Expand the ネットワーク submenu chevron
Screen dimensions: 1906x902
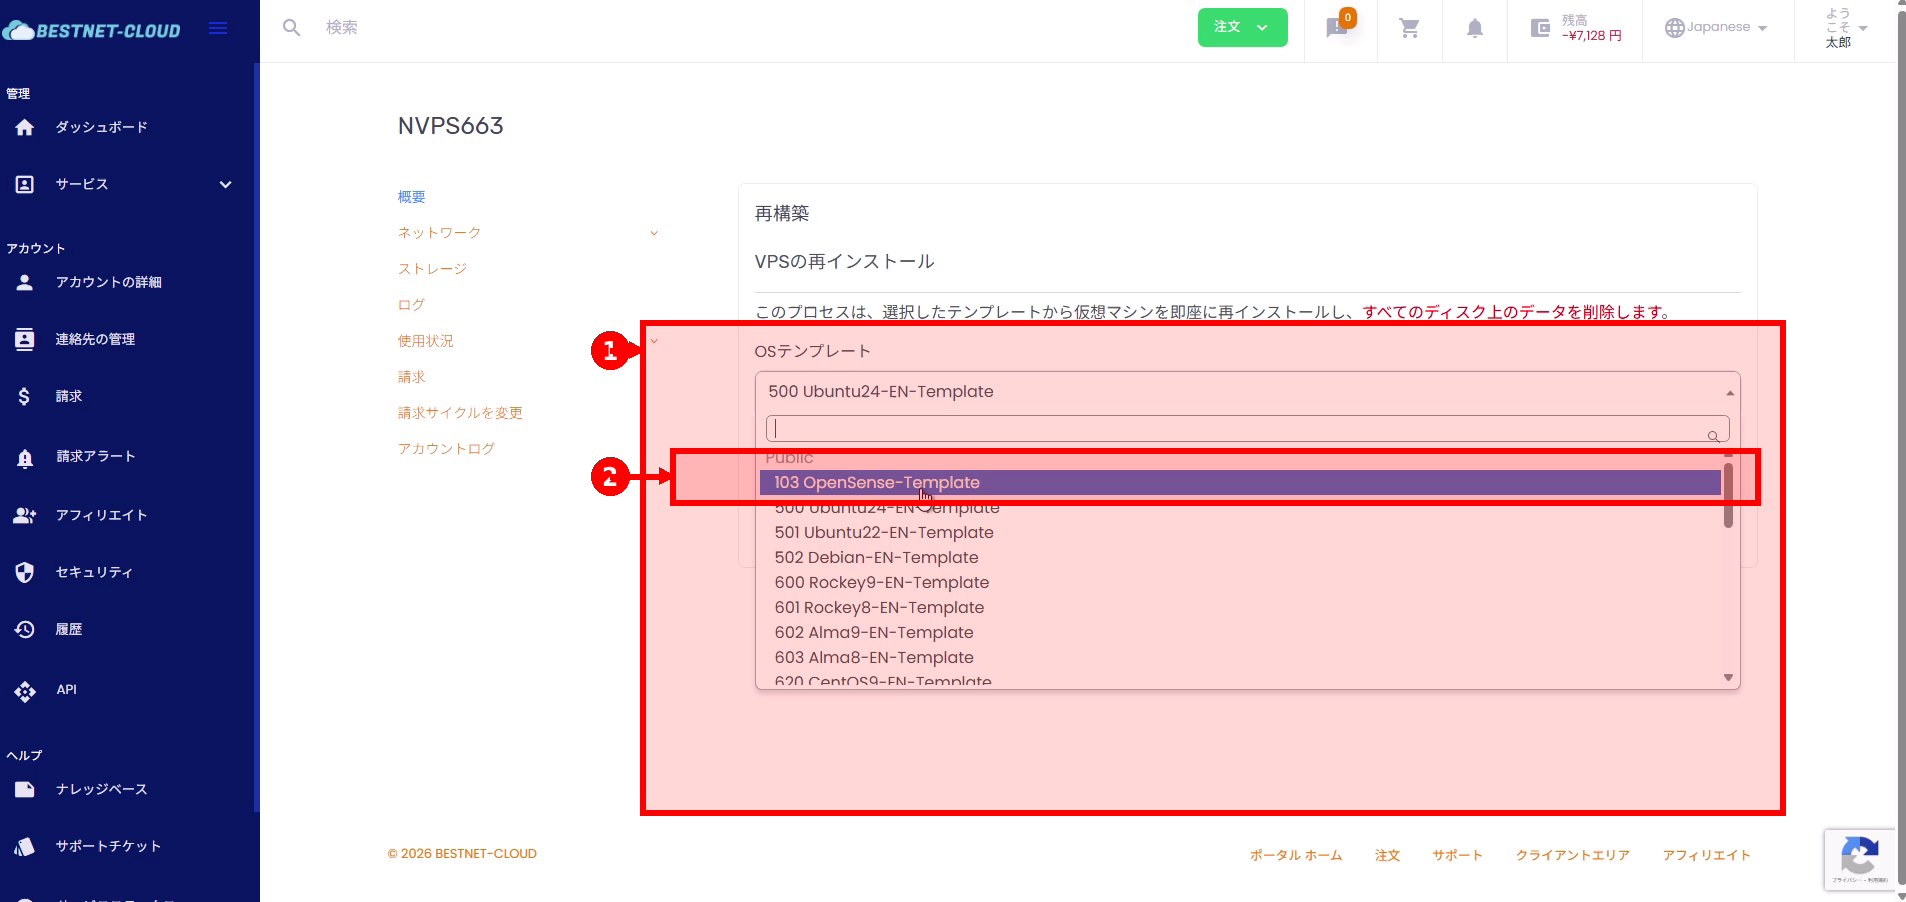(x=654, y=233)
